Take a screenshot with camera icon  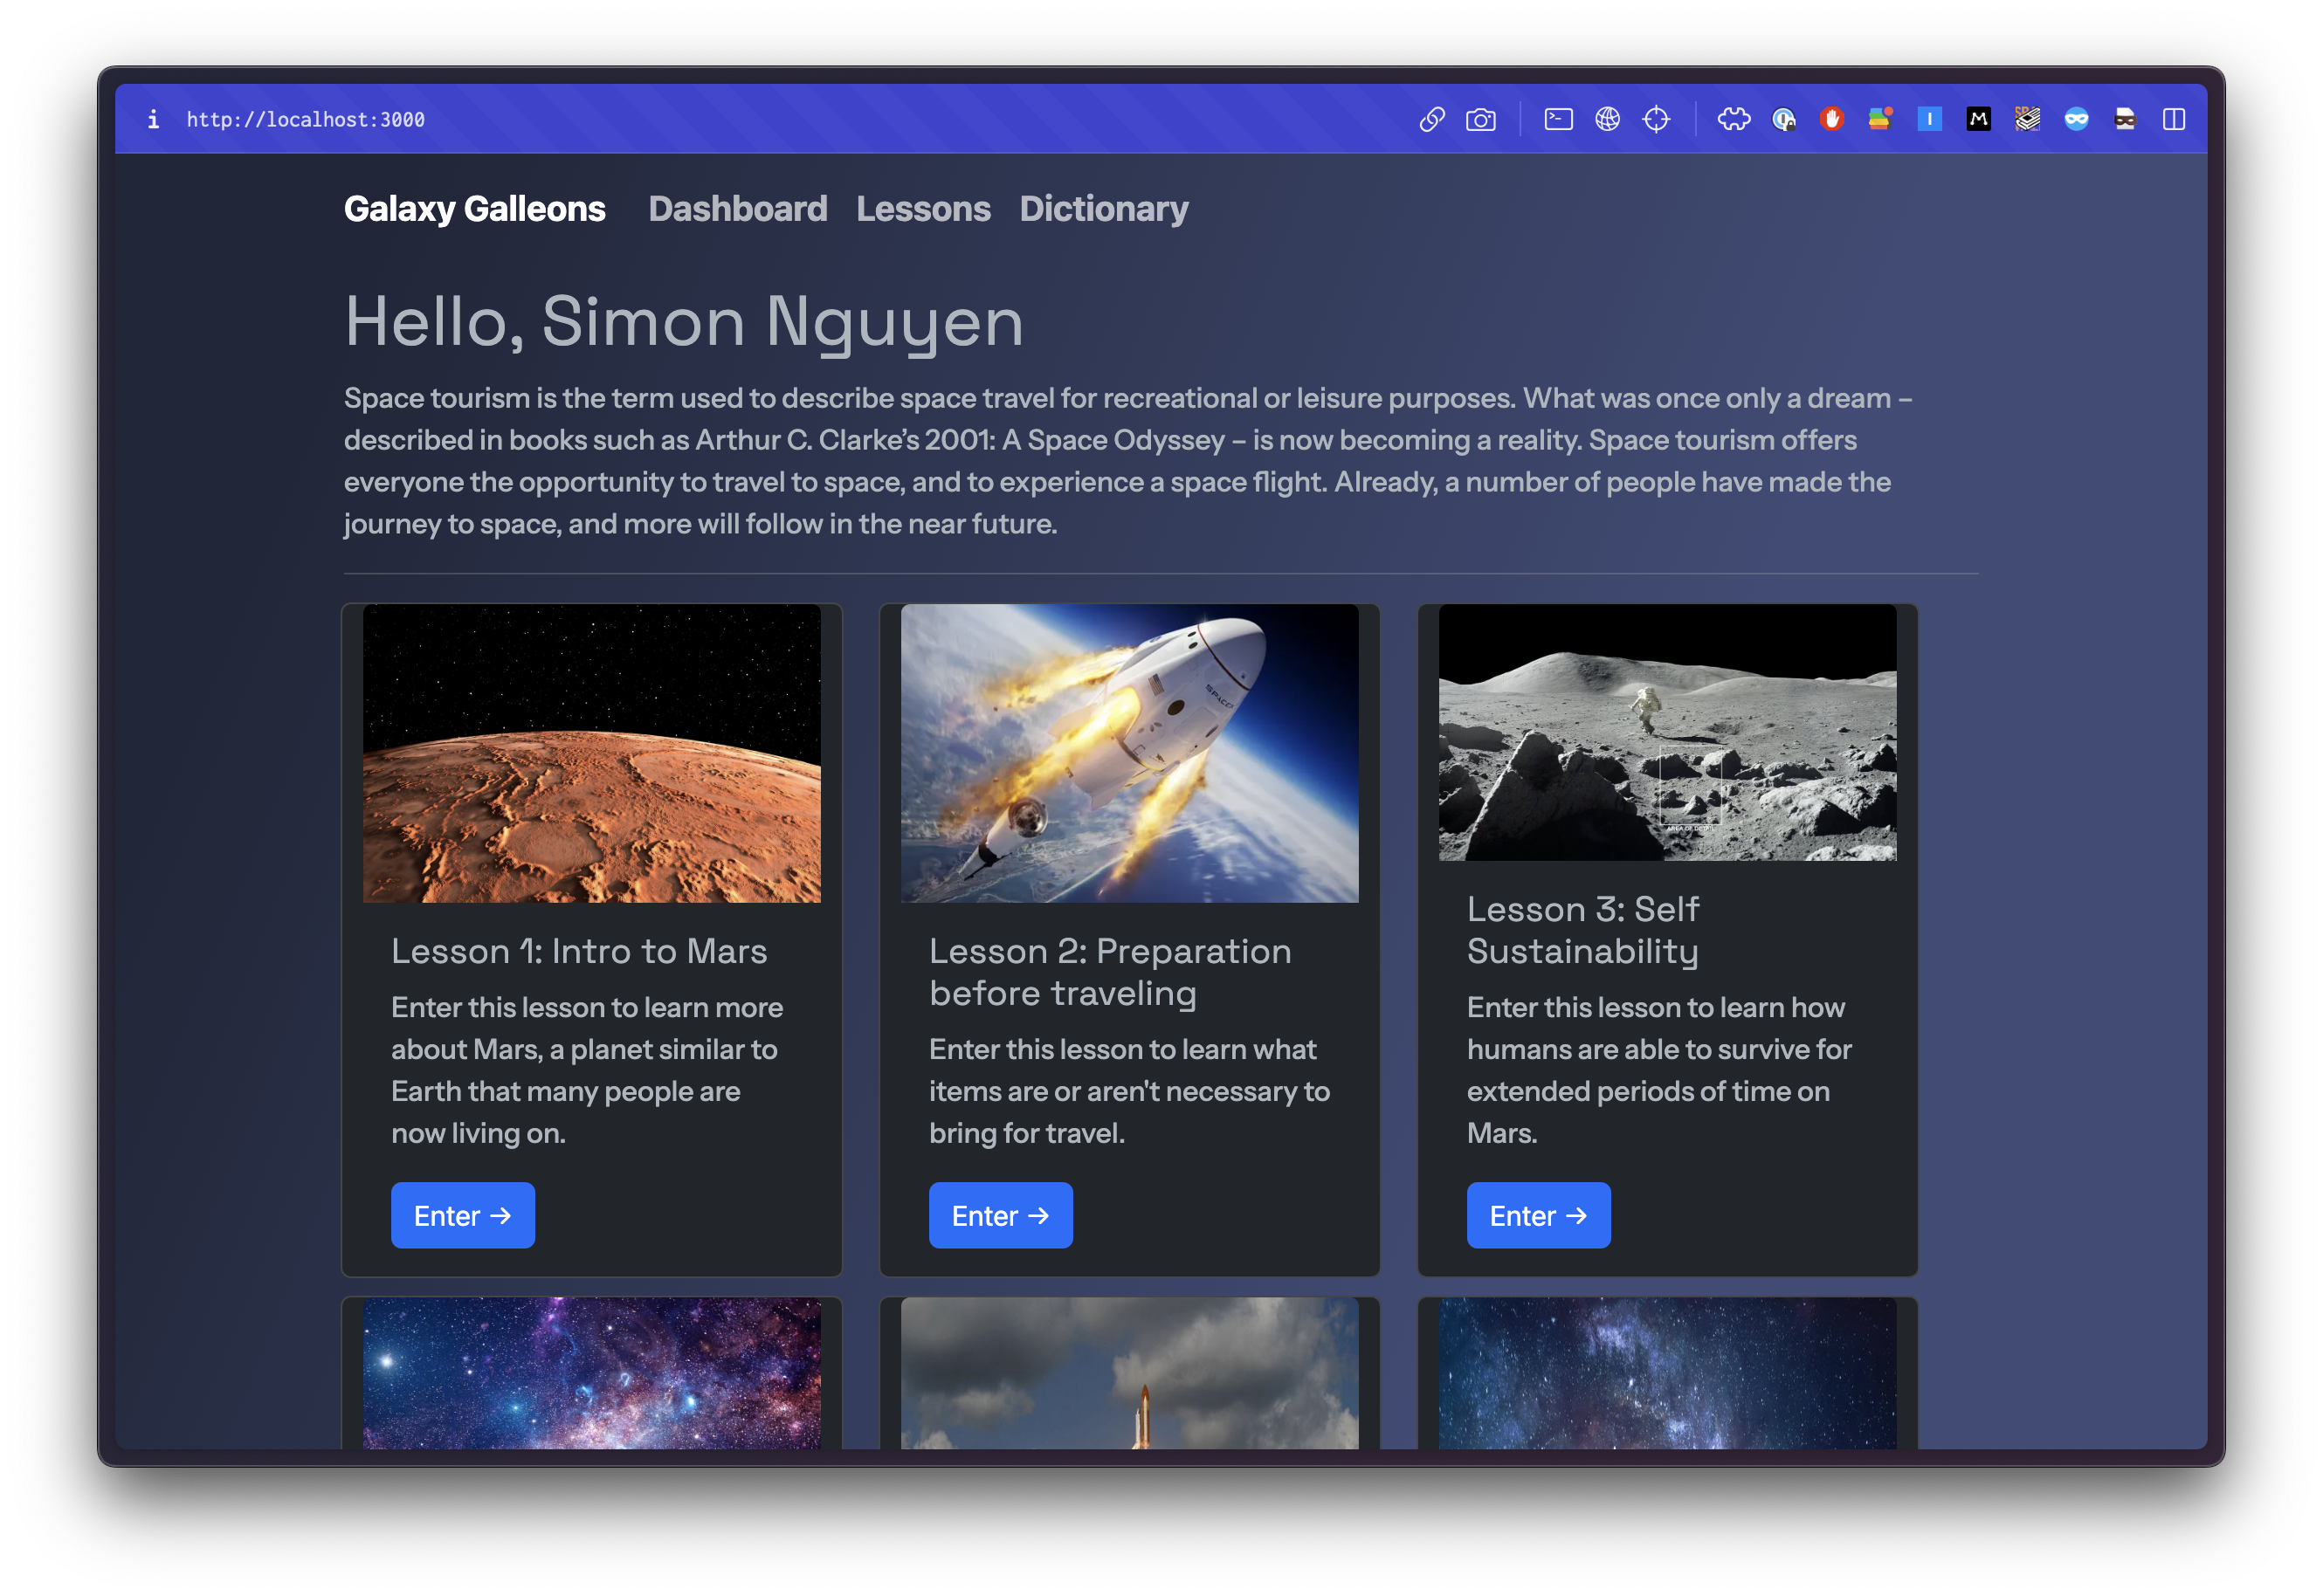coord(1481,120)
